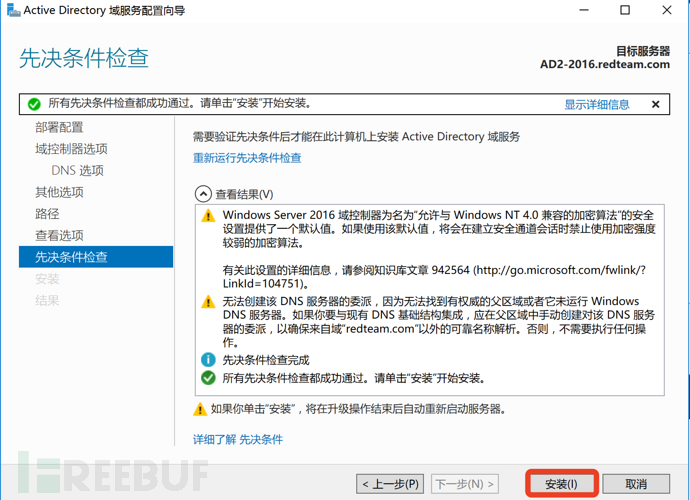Click green check icon in notification bar
The width and height of the screenshot is (690, 500).
pos(34,104)
